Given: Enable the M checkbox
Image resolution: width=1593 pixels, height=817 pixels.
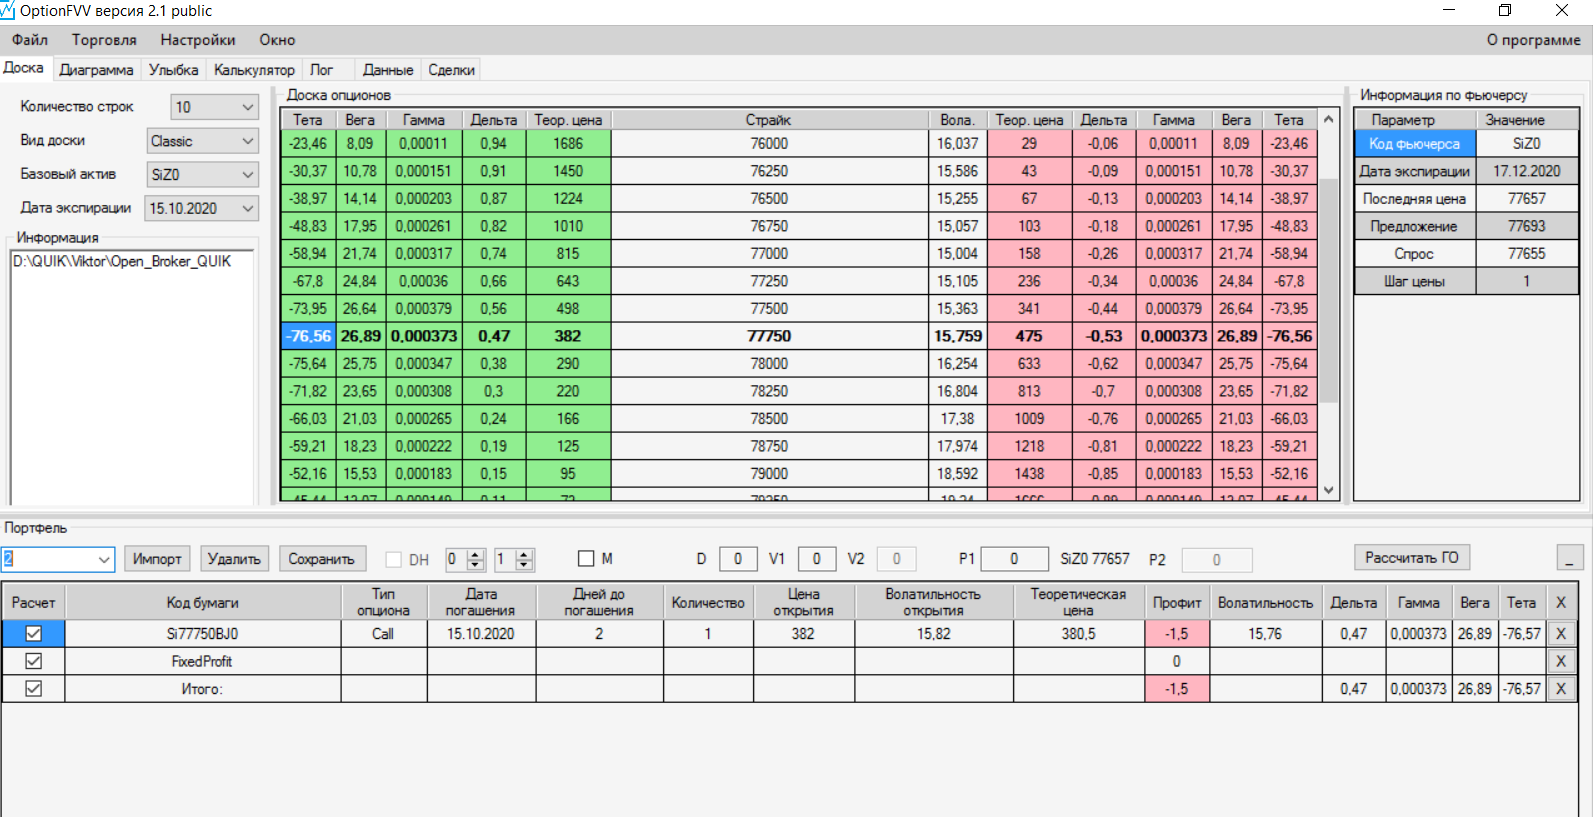Looking at the screenshot, I should click(586, 559).
